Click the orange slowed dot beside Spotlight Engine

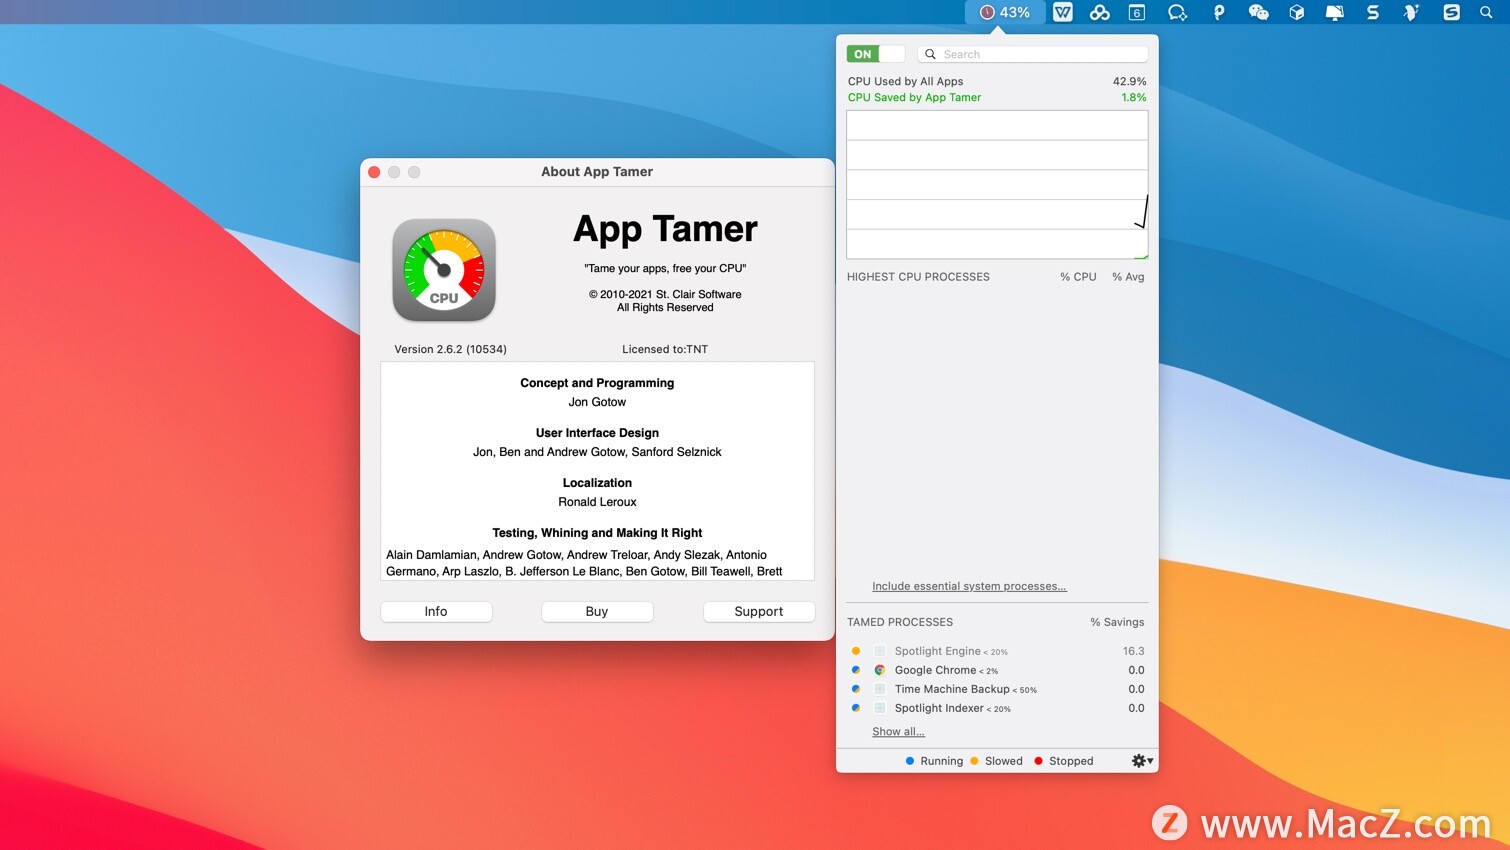coord(856,651)
